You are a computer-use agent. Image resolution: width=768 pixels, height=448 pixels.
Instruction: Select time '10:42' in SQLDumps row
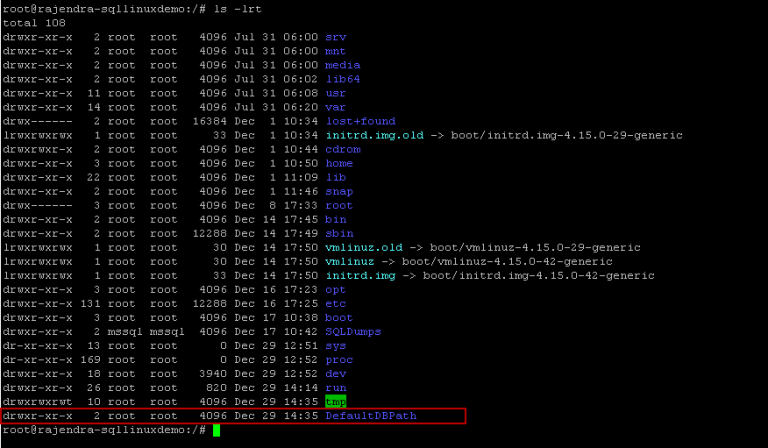tap(301, 332)
